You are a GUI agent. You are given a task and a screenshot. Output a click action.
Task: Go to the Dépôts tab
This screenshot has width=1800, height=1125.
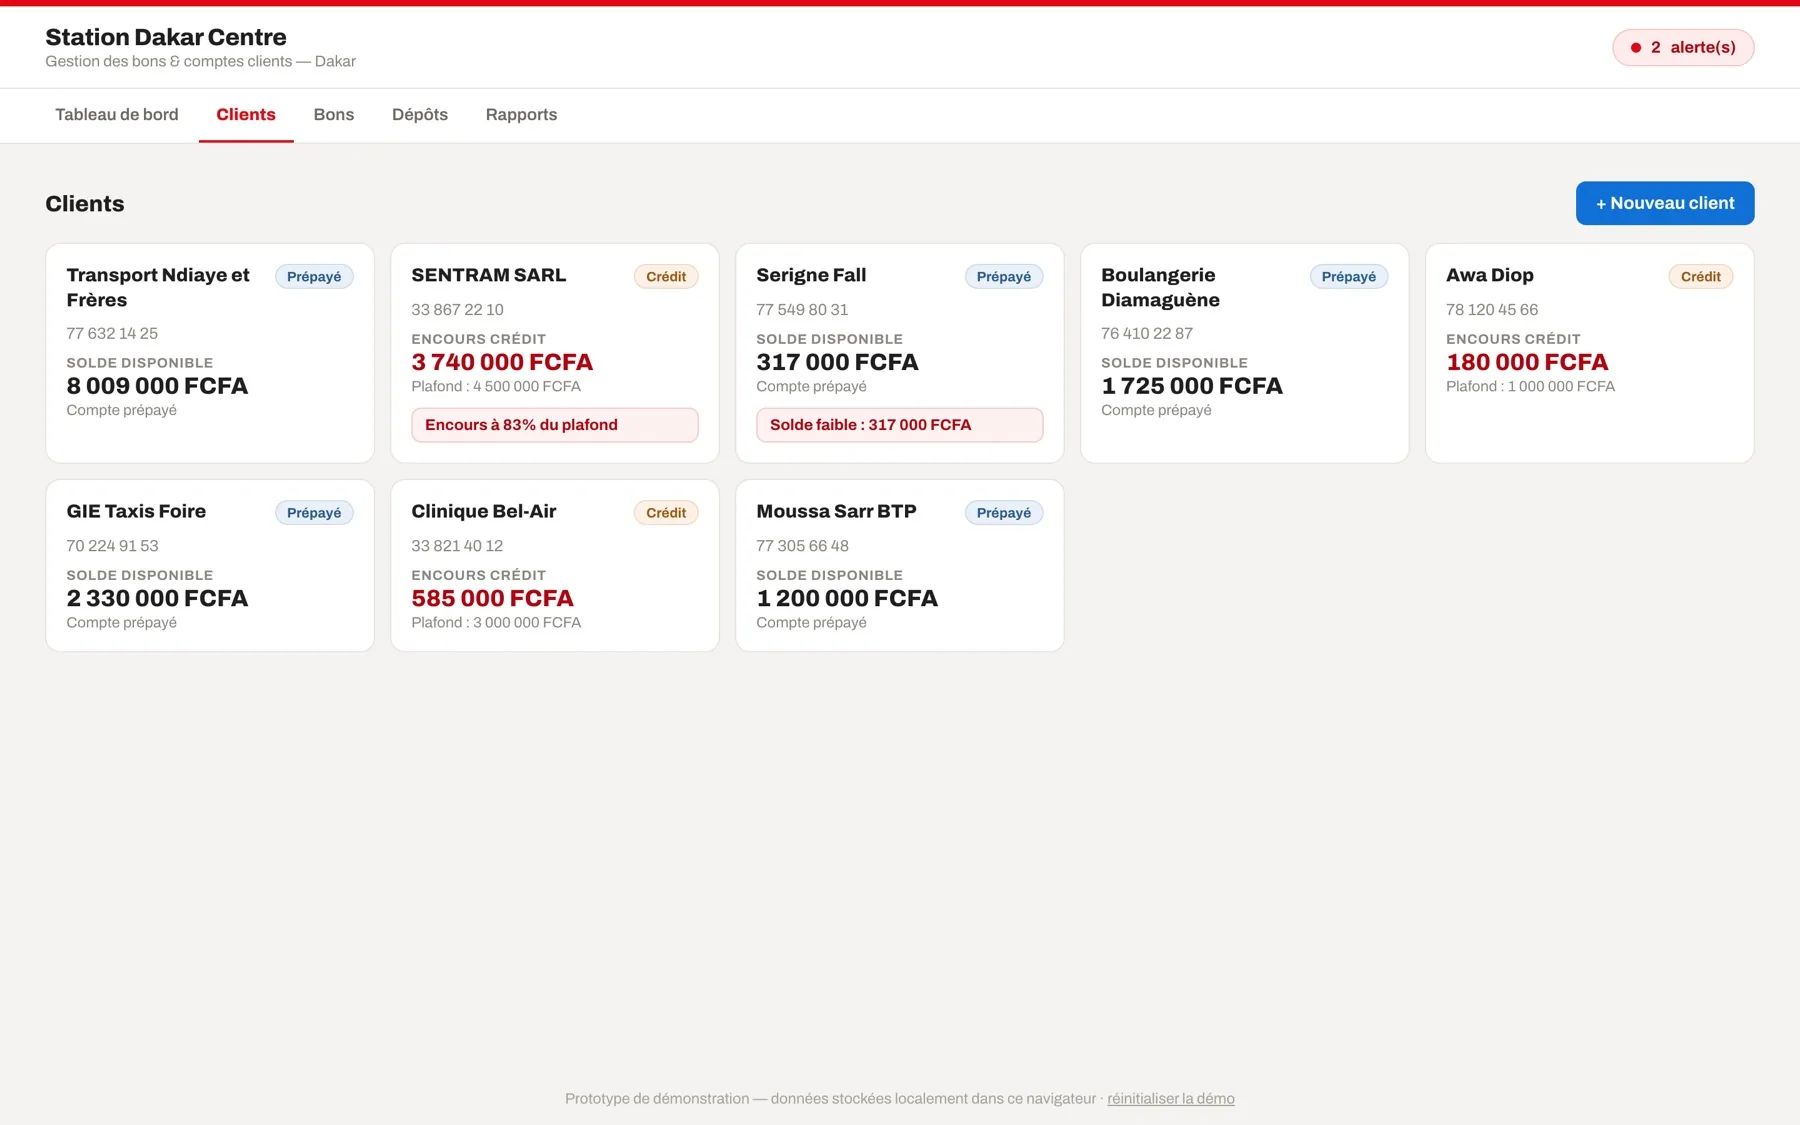tap(419, 115)
